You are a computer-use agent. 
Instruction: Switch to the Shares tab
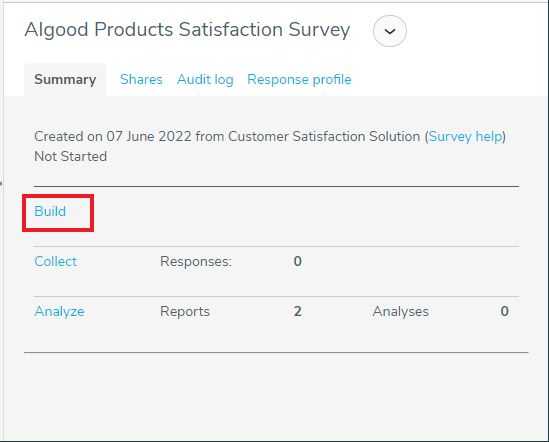coord(141,80)
